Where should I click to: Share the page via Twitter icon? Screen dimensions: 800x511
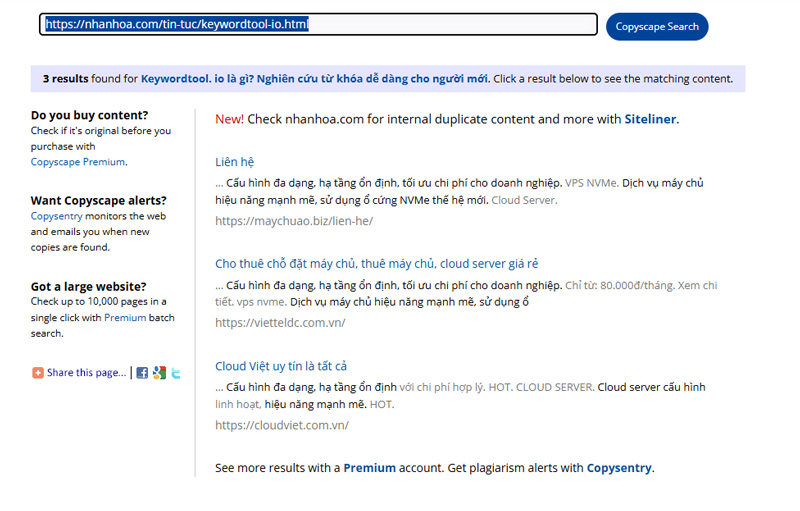(x=176, y=373)
